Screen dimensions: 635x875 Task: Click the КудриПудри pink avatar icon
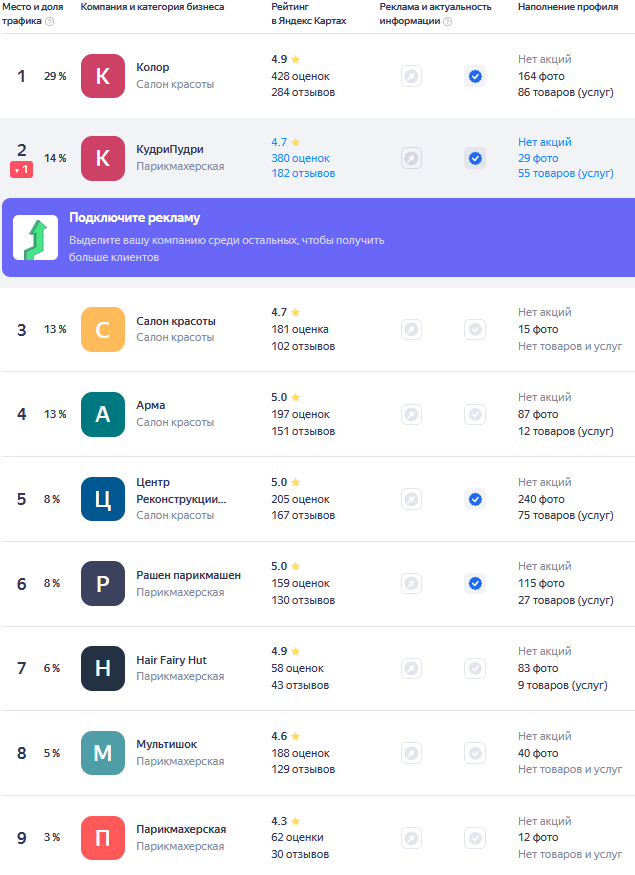102,158
